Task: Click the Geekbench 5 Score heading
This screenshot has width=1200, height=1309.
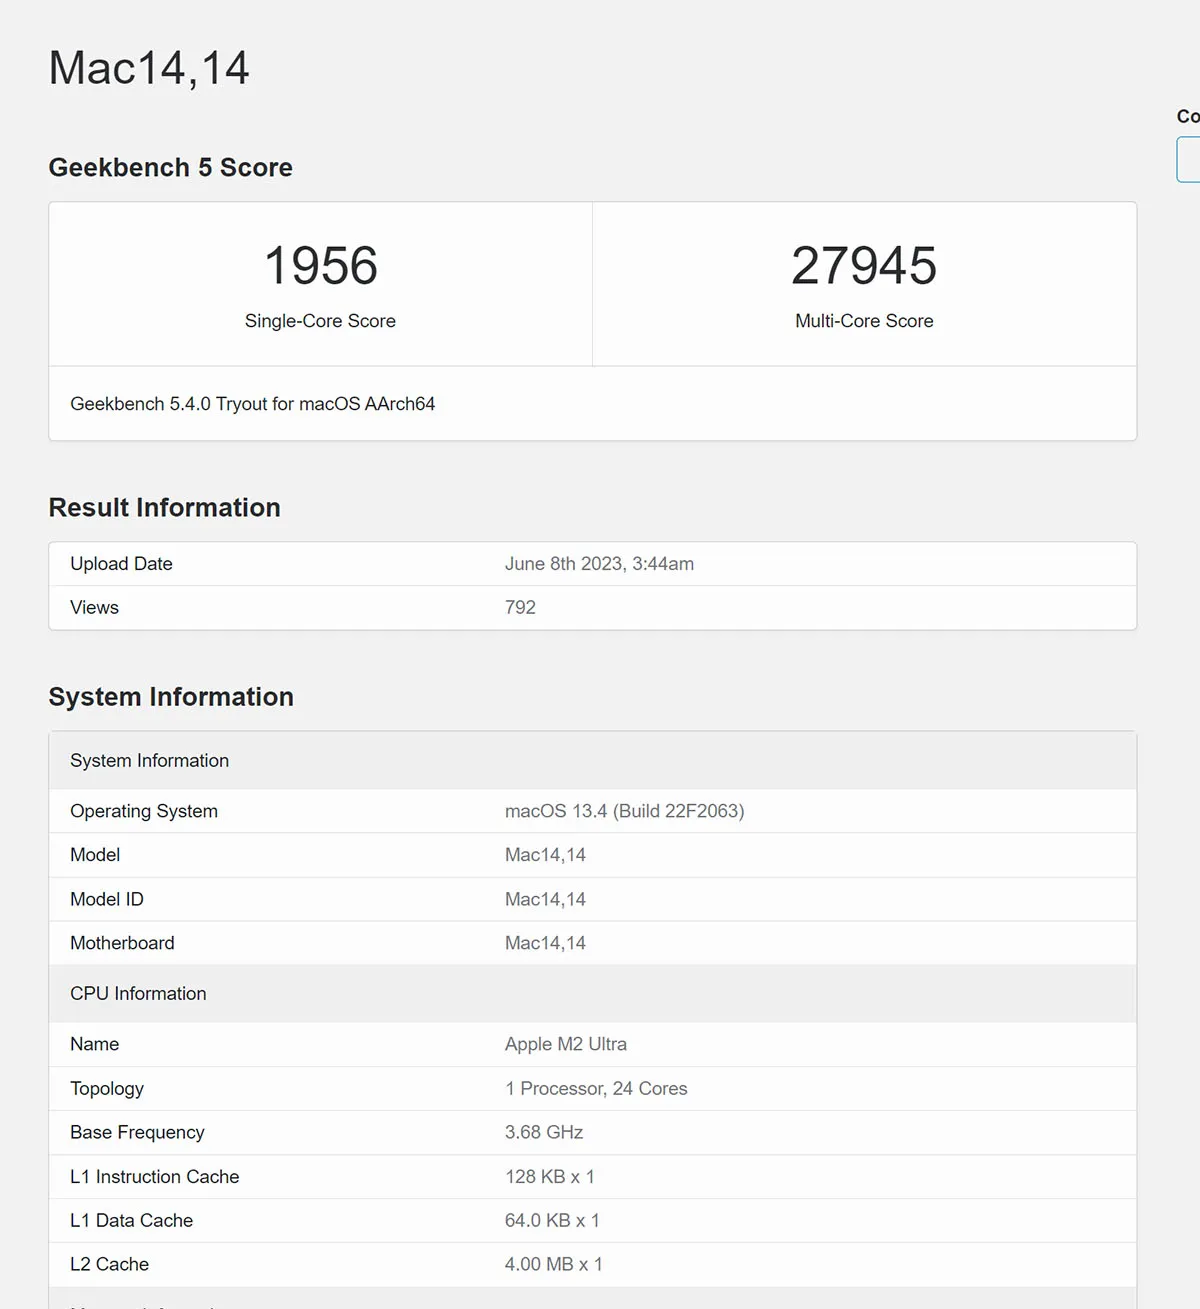Action: click(171, 167)
